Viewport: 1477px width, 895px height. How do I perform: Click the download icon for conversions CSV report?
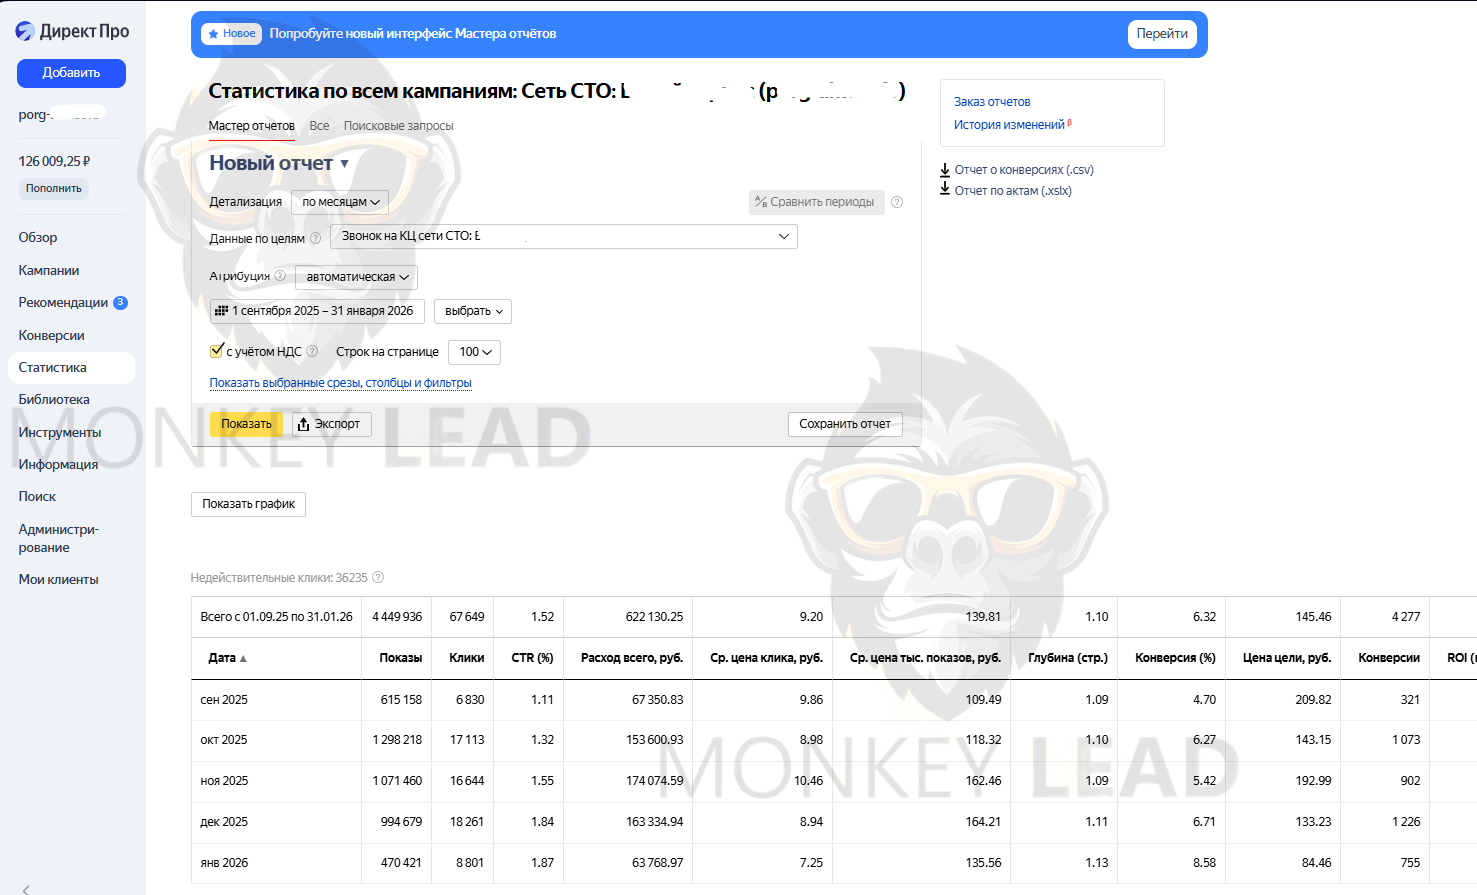tap(945, 170)
